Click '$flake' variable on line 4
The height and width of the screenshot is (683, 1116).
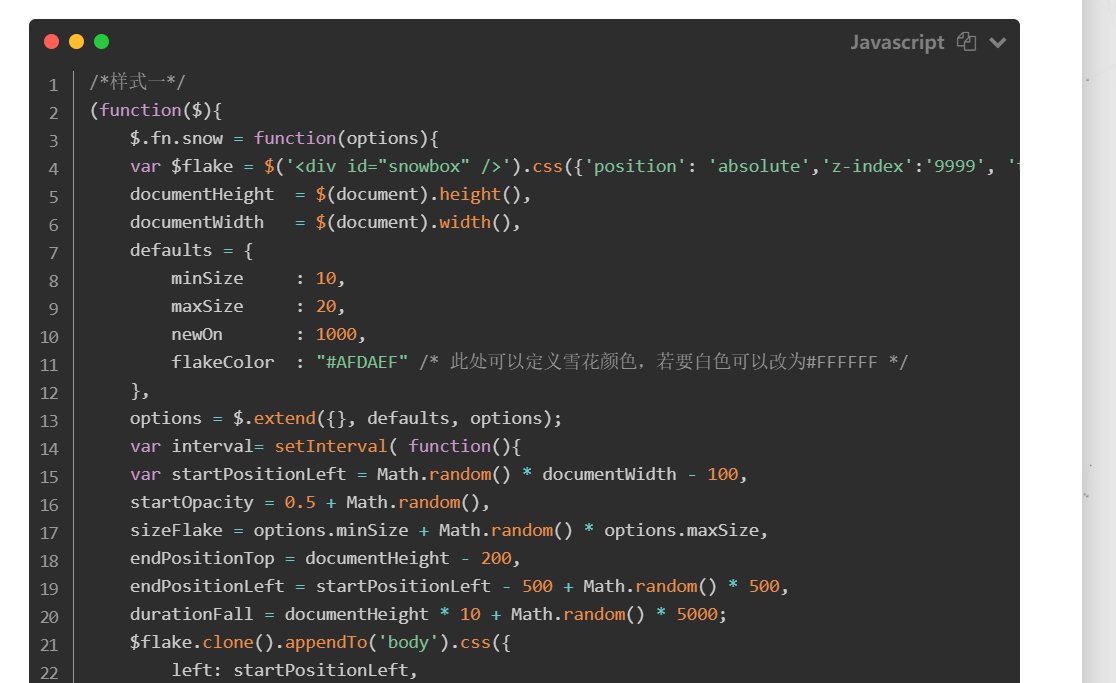[201, 166]
